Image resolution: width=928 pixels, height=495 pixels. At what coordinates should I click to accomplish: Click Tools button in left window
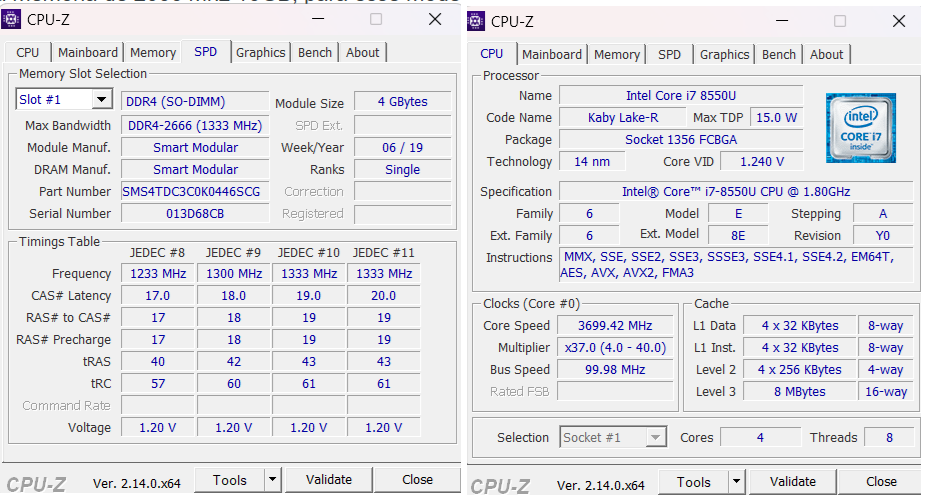click(x=230, y=480)
